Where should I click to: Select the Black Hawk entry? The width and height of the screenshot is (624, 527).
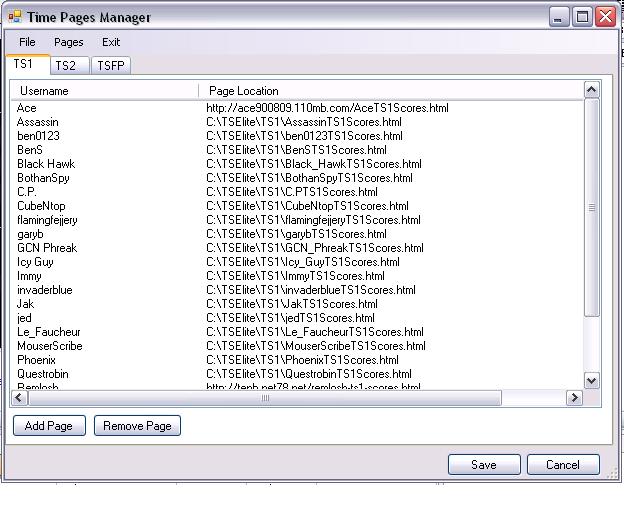click(x=46, y=164)
